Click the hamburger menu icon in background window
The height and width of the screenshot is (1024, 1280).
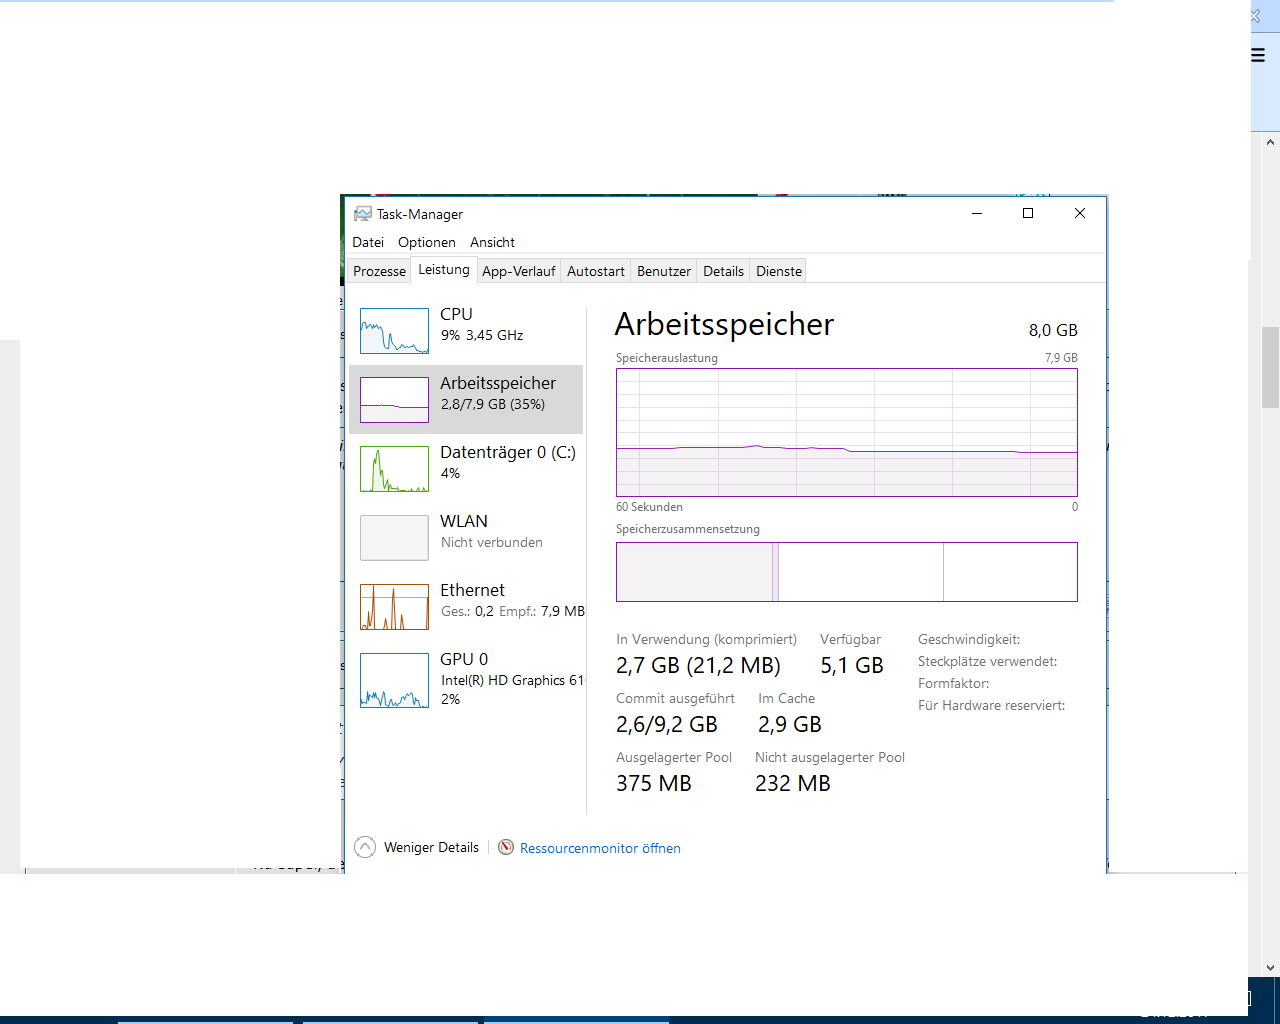[x=1258, y=56]
